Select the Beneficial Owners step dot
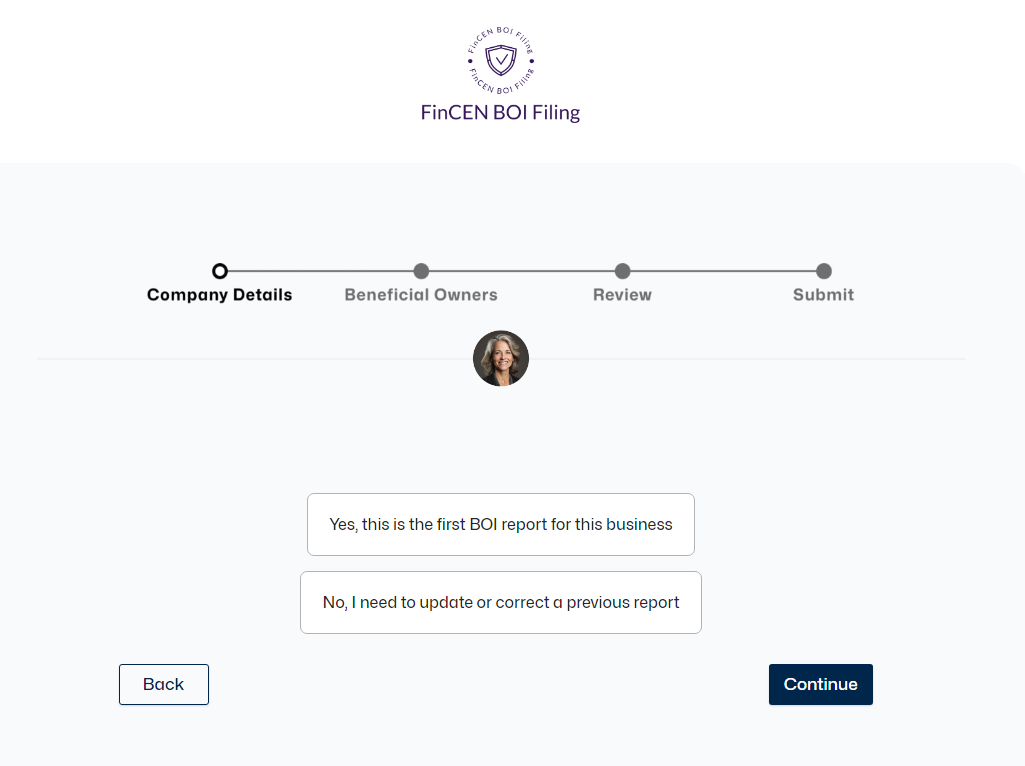 coord(422,271)
